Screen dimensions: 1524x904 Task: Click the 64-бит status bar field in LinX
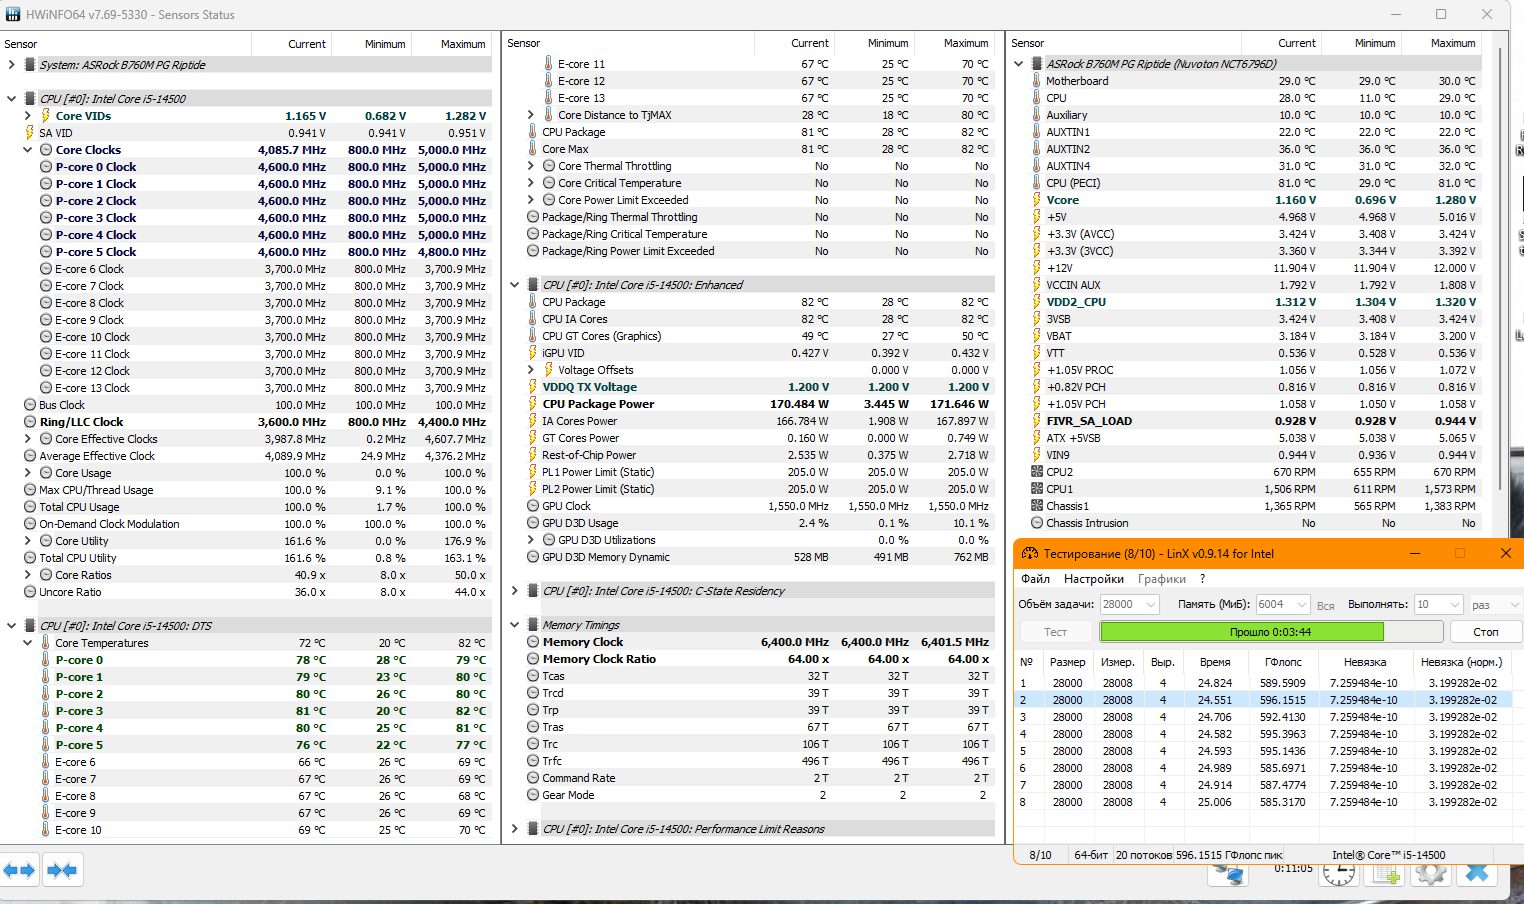(1091, 855)
